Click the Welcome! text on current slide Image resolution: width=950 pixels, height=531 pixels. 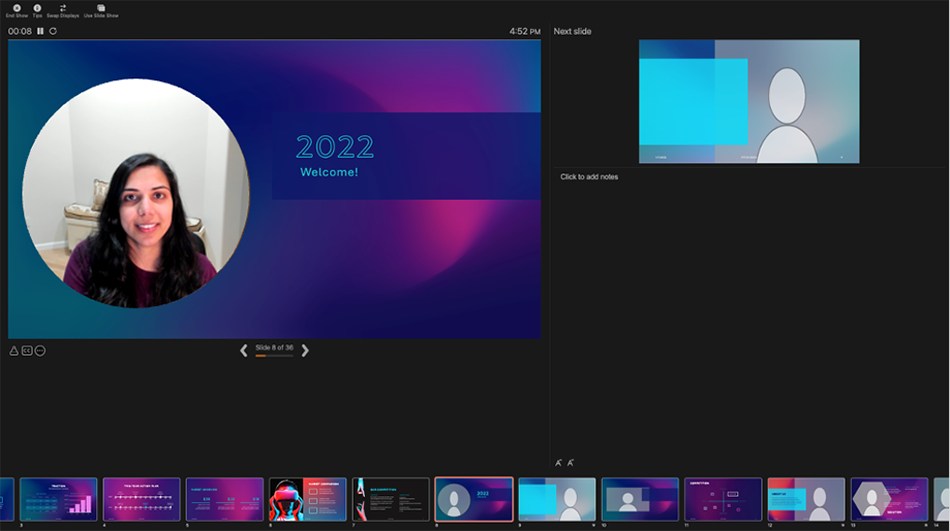(329, 172)
